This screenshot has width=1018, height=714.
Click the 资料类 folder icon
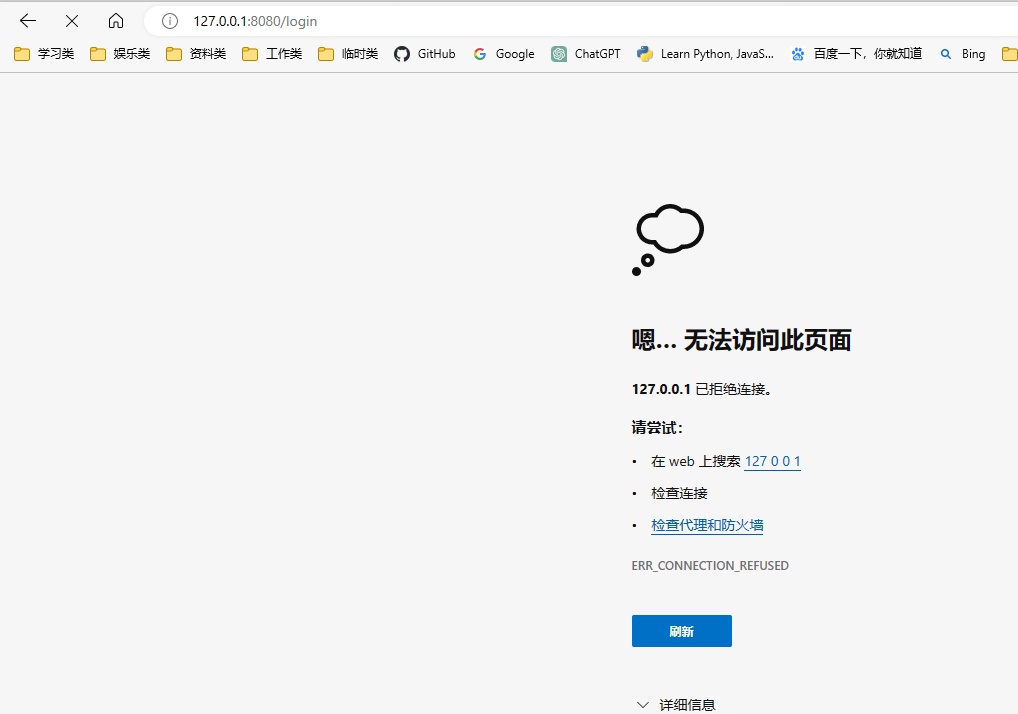173,54
